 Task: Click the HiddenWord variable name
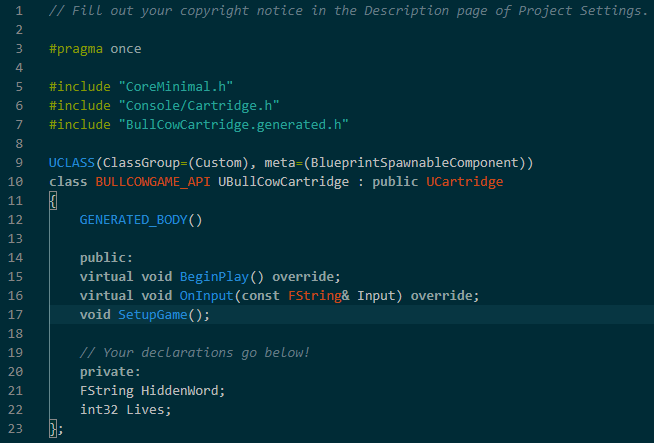point(184,390)
